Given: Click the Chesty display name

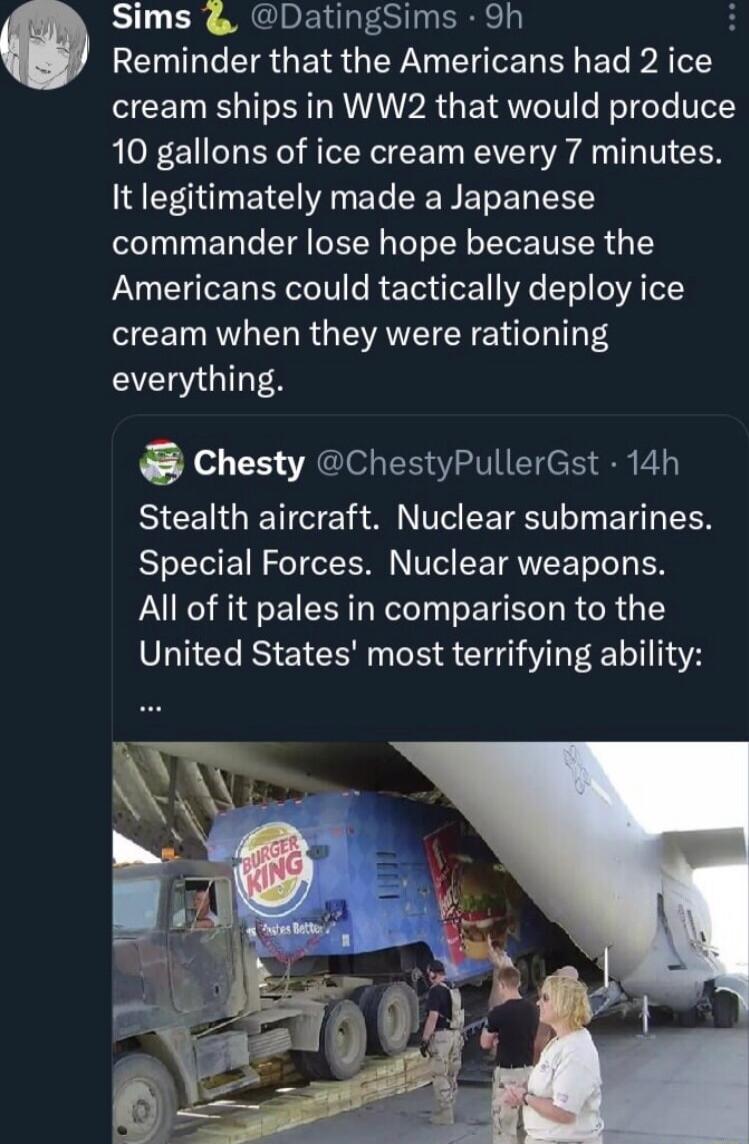Looking at the screenshot, I should [x=249, y=462].
